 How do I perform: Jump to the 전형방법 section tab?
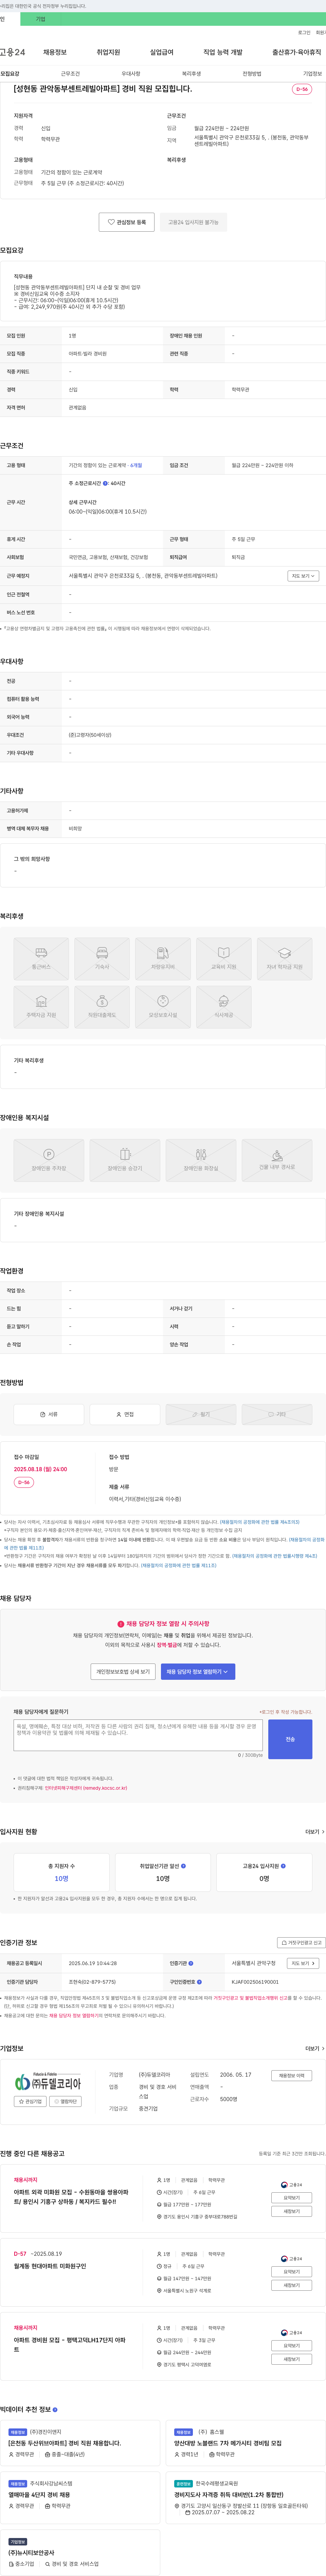tap(252, 74)
